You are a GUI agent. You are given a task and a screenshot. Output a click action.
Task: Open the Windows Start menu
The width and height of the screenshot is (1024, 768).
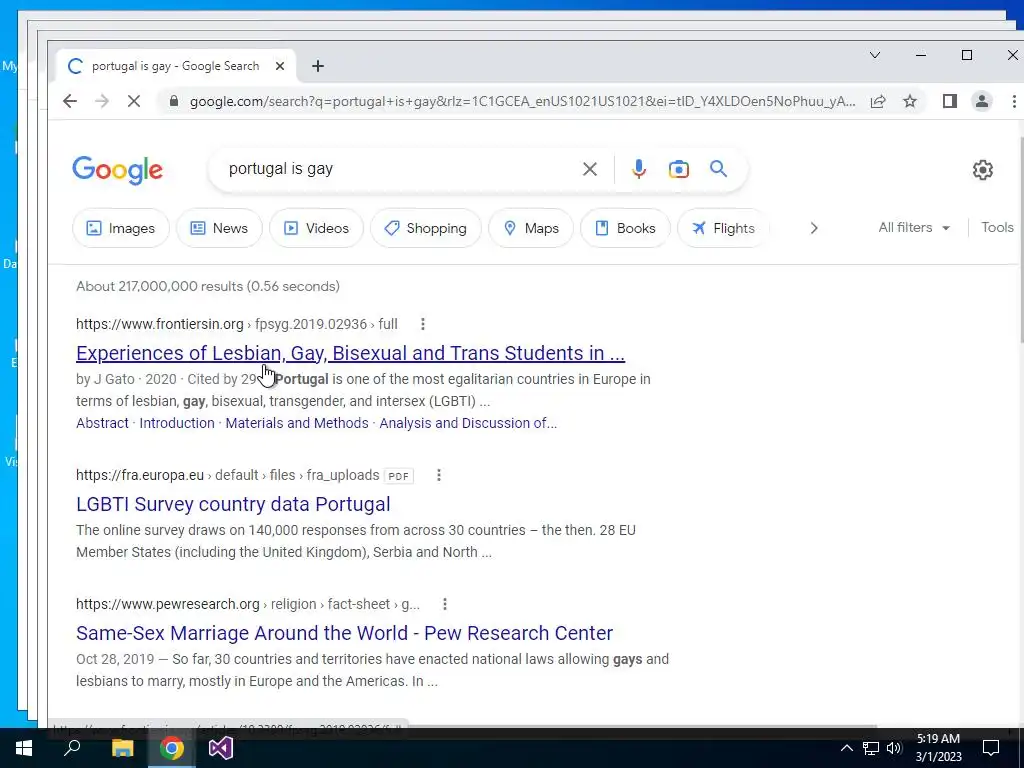pos(24,748)
